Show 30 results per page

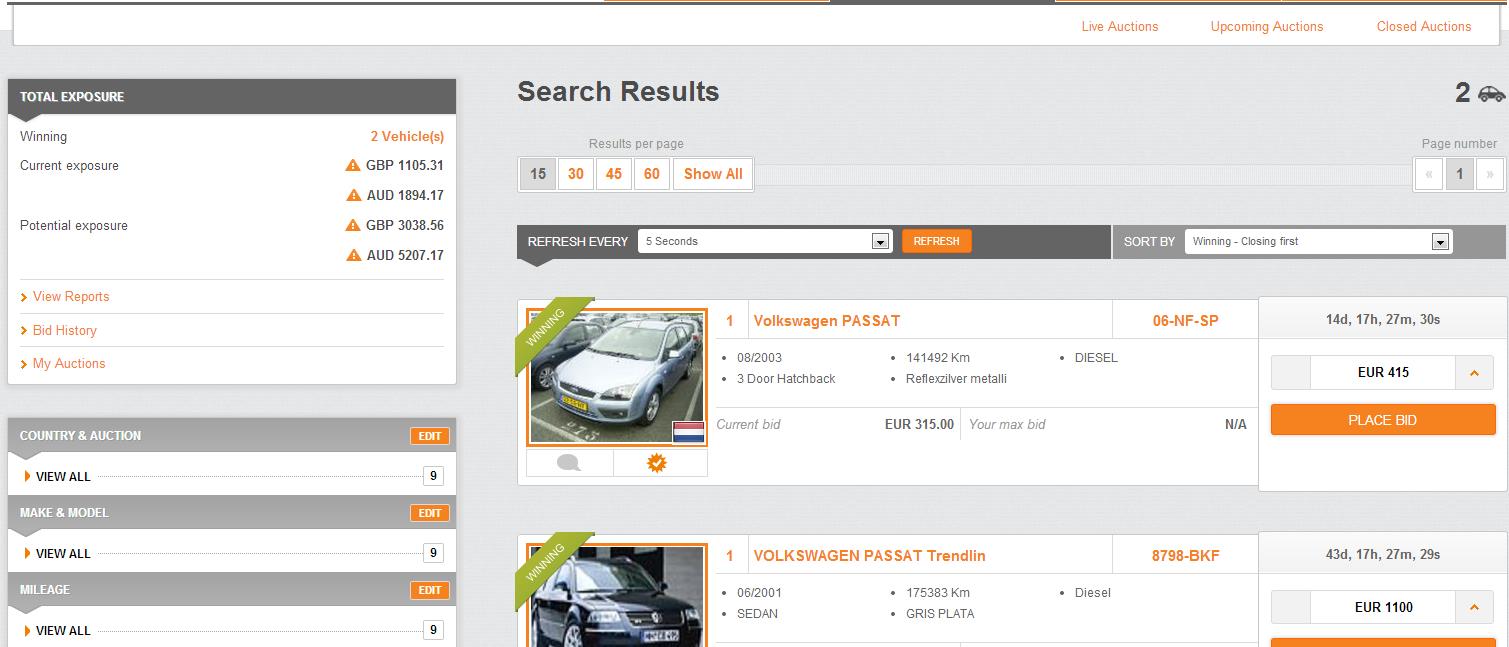coord(576,174)
